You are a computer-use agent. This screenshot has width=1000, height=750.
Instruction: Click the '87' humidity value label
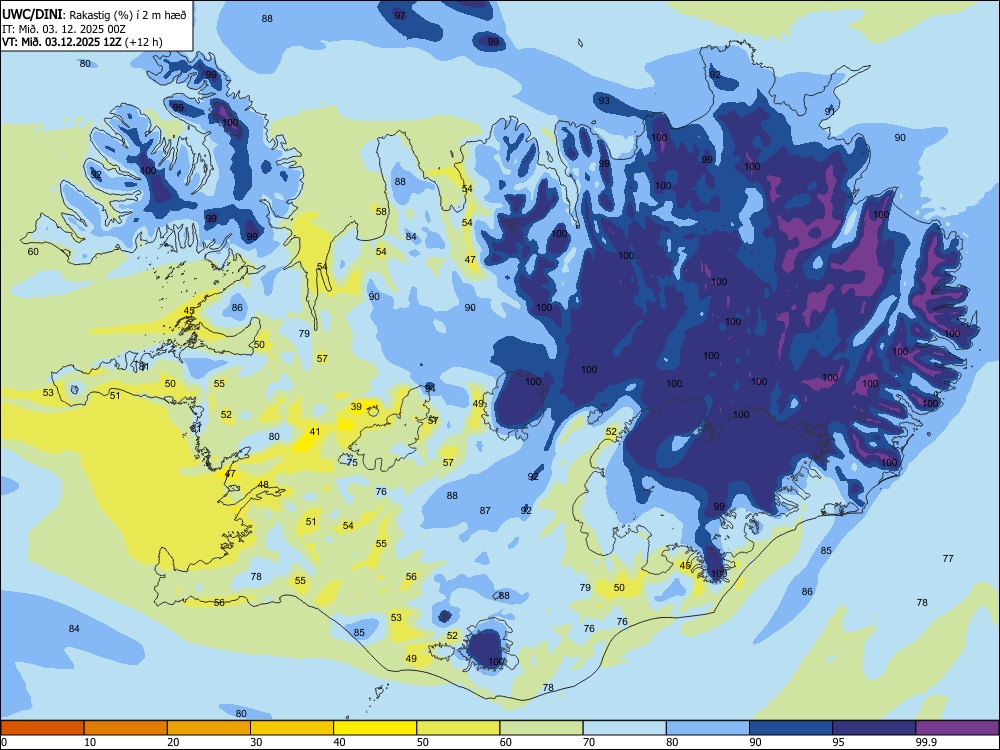click(x=485, y=510)
